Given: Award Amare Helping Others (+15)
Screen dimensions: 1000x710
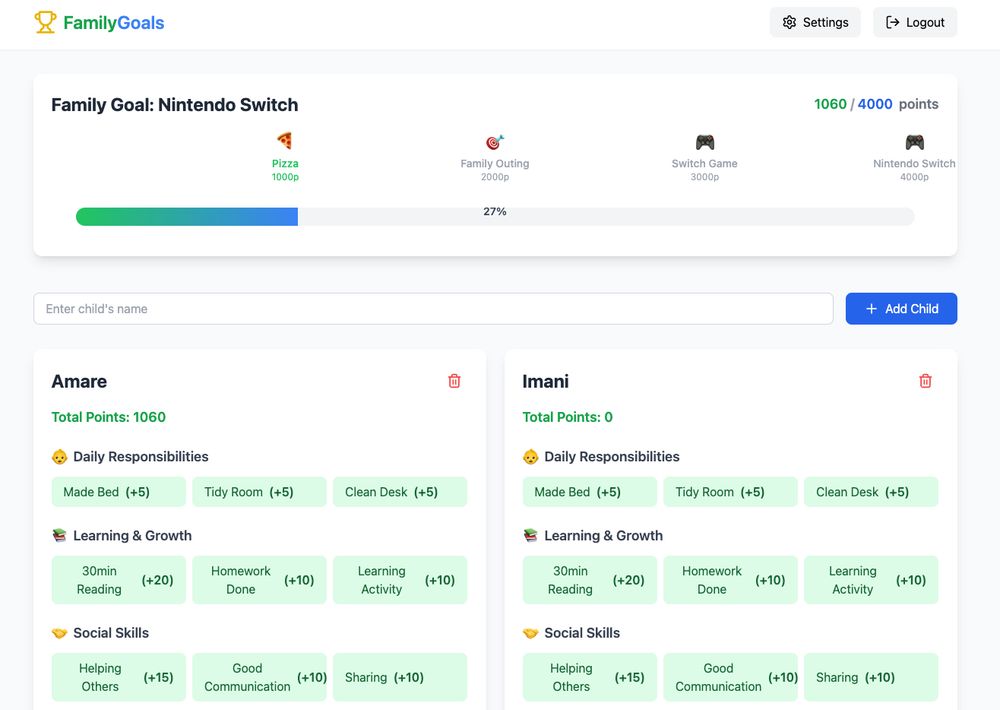Looking at the screenshot, I should 119,677.
